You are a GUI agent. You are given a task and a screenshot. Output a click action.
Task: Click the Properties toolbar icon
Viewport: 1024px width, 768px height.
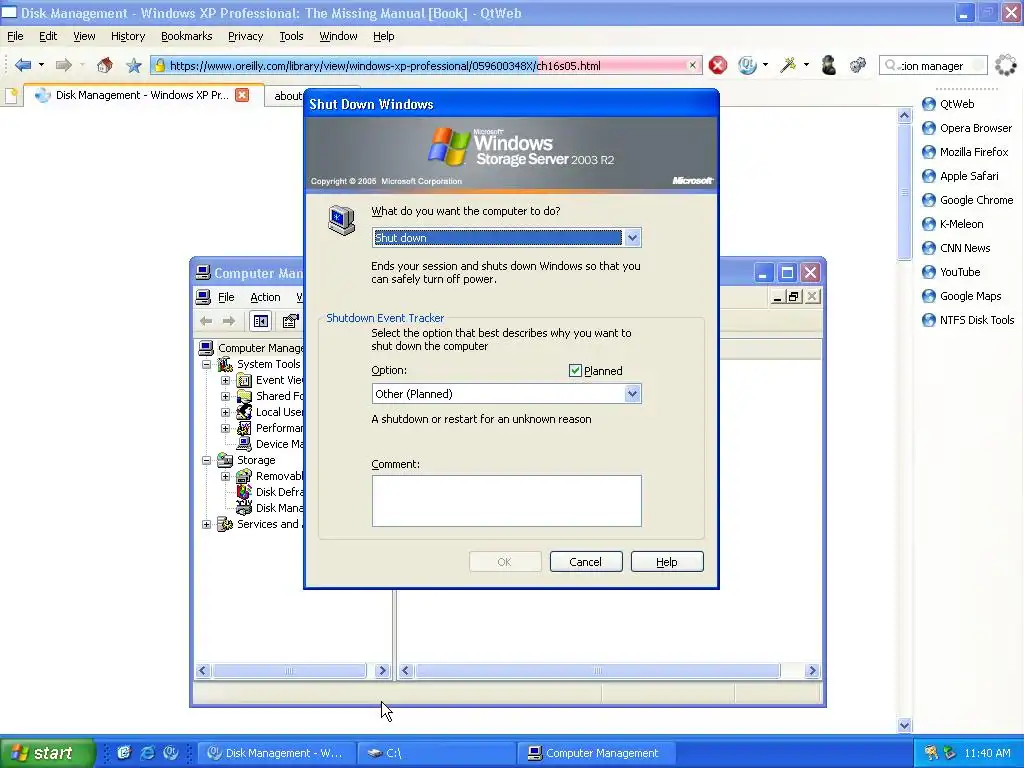pos(290,321)
